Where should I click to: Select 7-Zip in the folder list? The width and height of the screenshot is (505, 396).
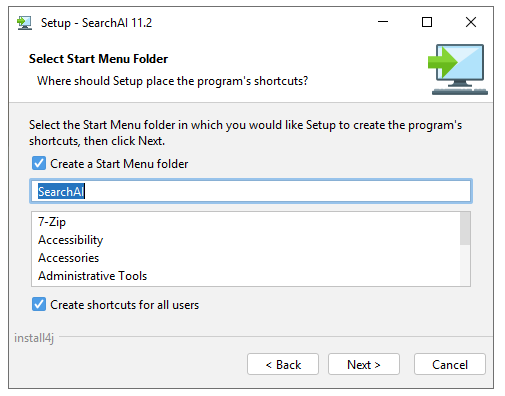246,222
